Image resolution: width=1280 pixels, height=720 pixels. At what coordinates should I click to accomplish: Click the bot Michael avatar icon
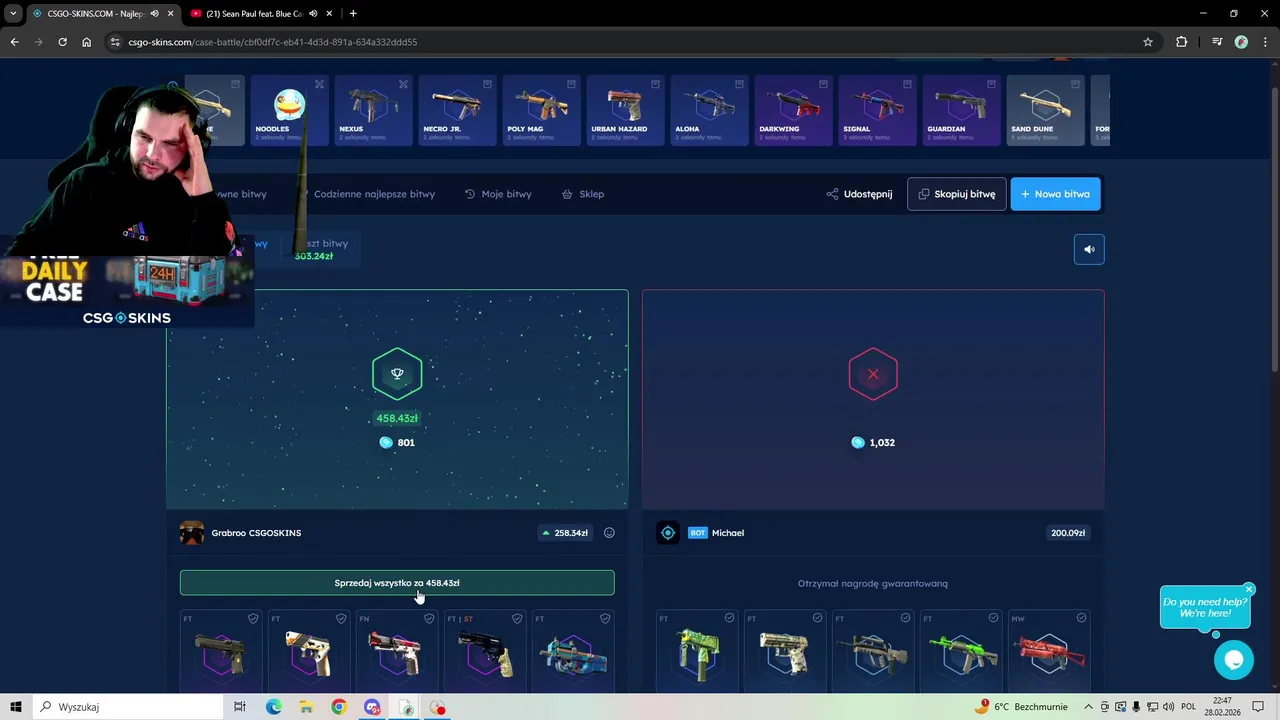668,533
